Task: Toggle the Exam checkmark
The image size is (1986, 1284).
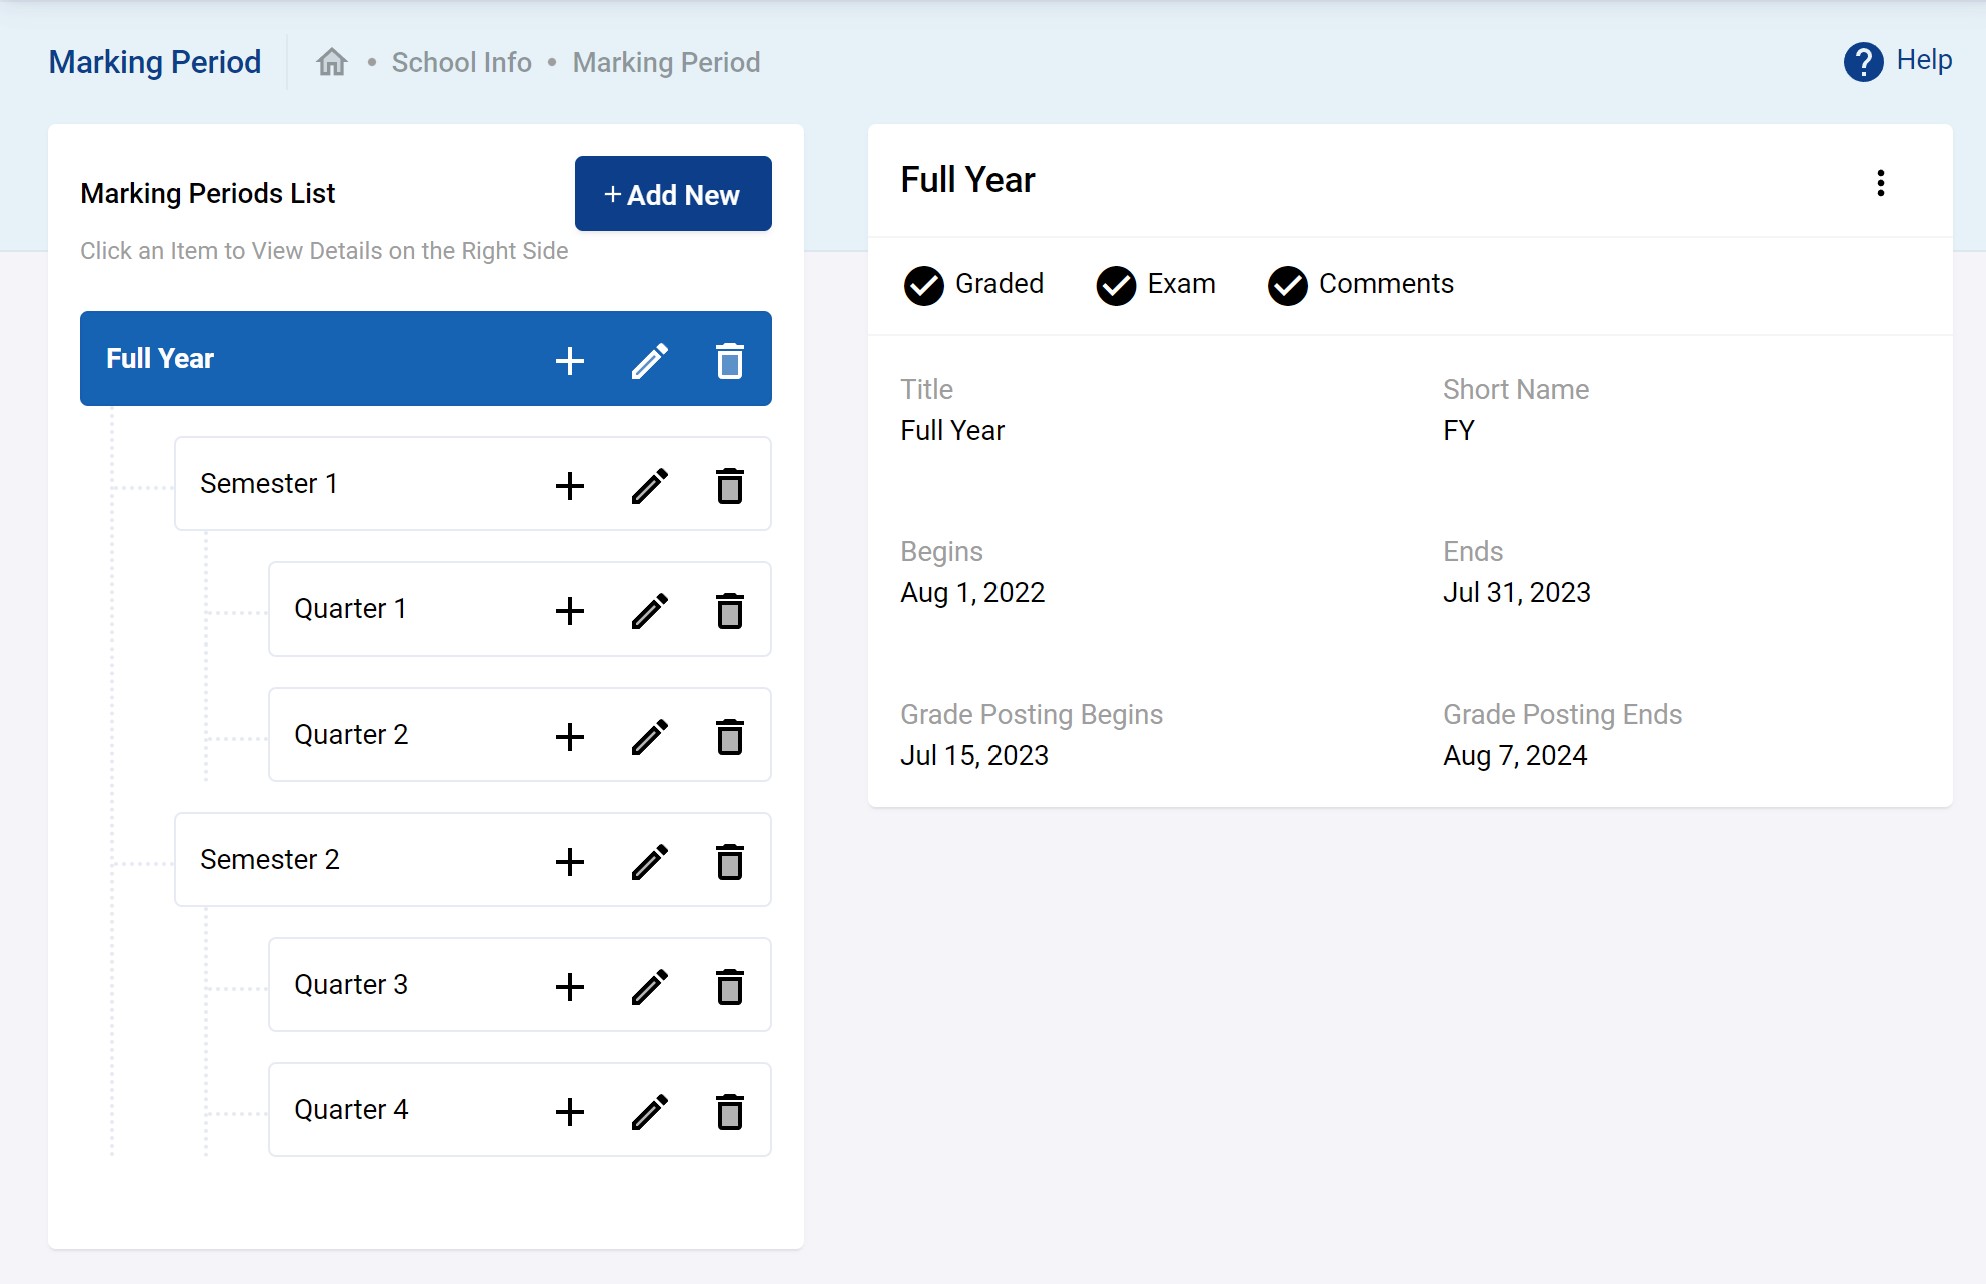Action: (1116, 286)
